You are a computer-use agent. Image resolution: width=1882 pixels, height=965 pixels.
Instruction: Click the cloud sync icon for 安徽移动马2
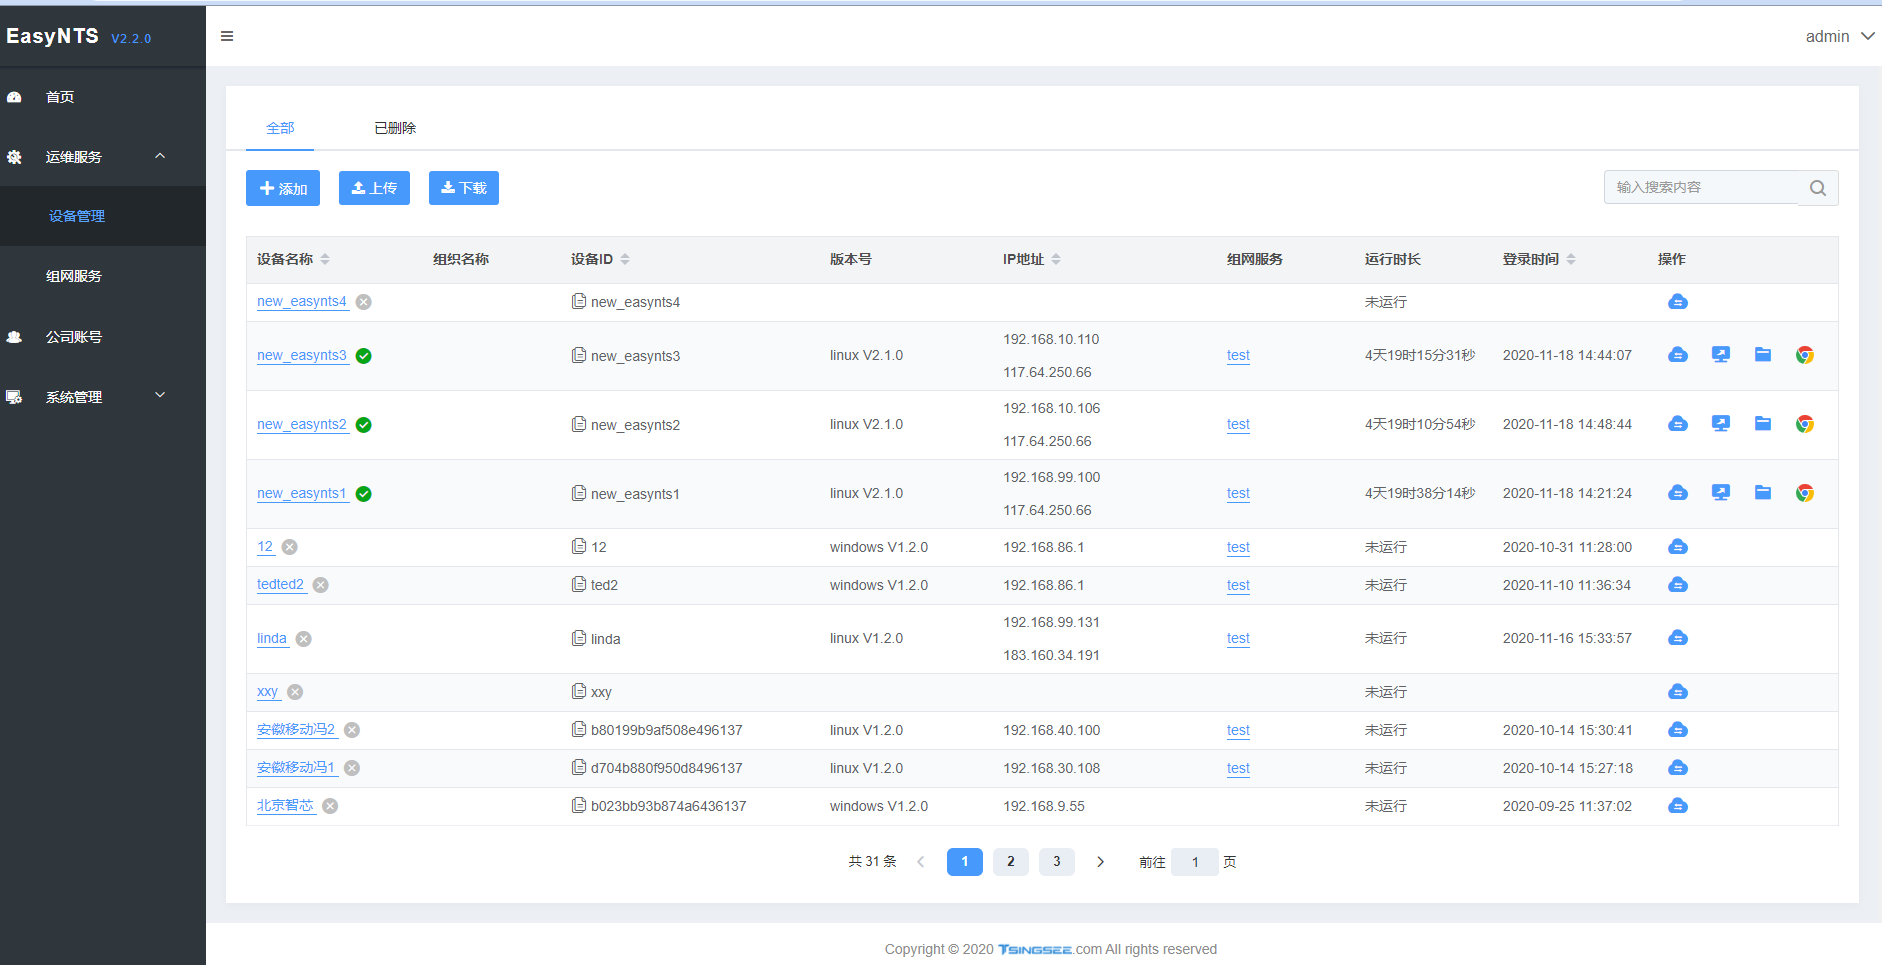[1678, 730]
